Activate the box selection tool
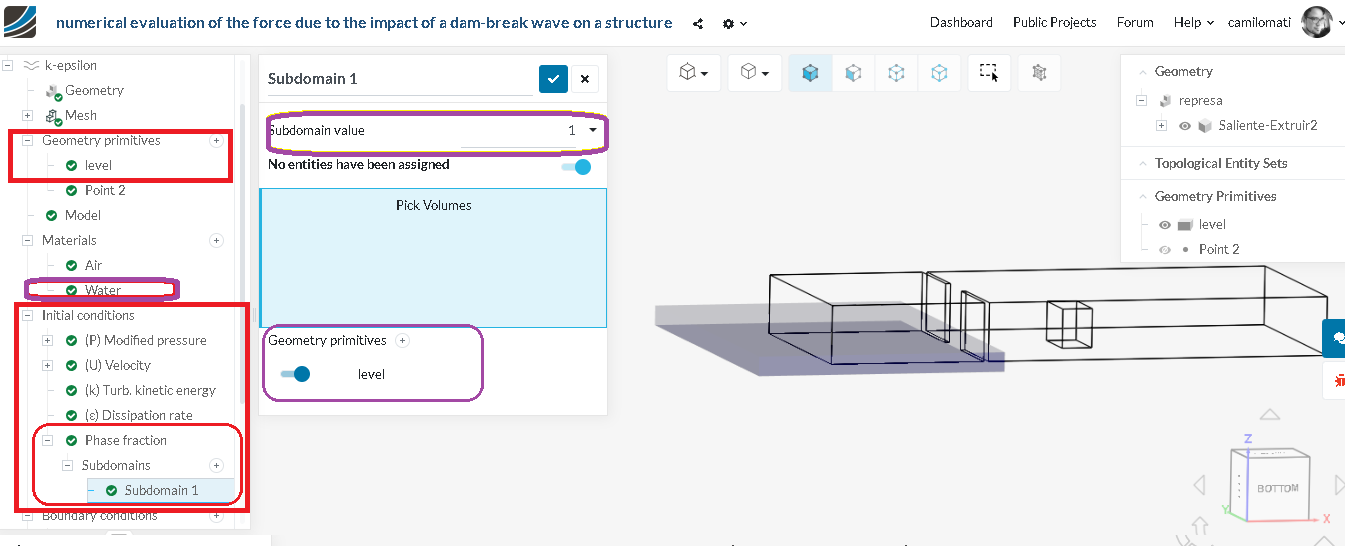Screen dimensions: 1345x546 pyautogui.click(x=988, y=72)
